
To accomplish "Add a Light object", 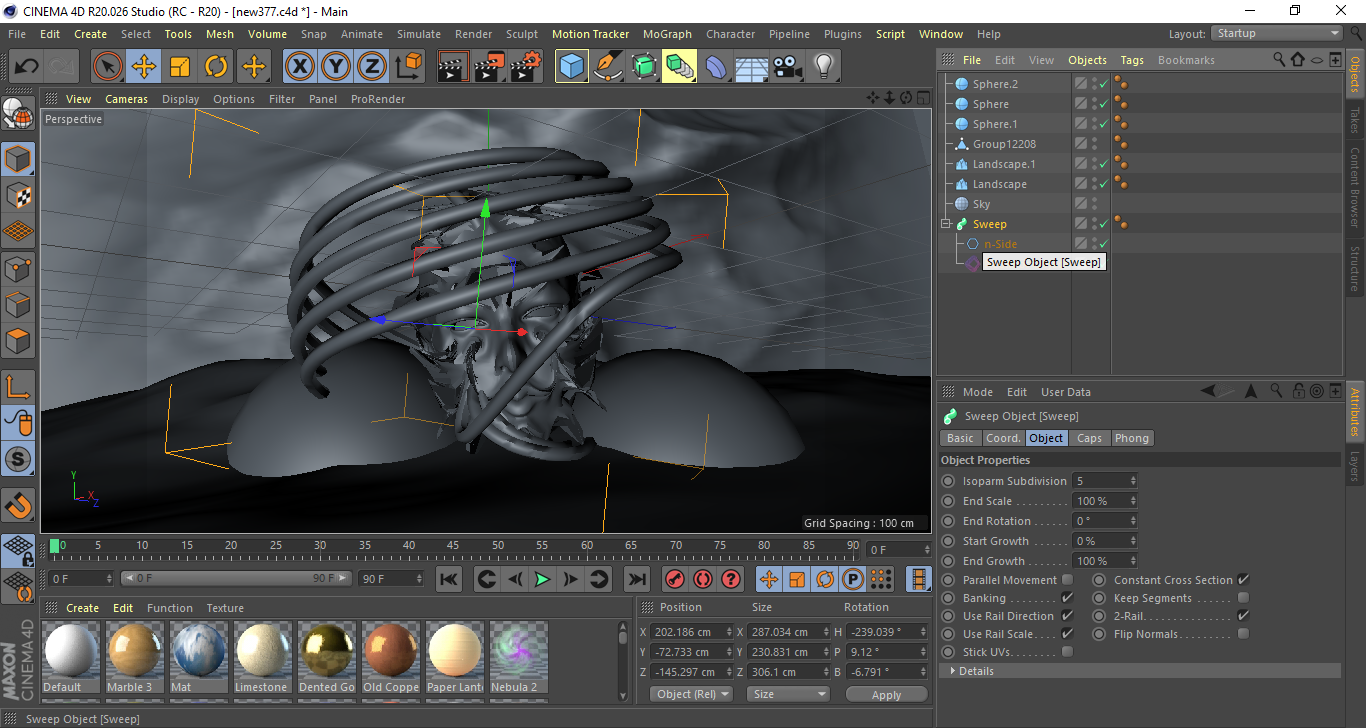I will [824, 67].
